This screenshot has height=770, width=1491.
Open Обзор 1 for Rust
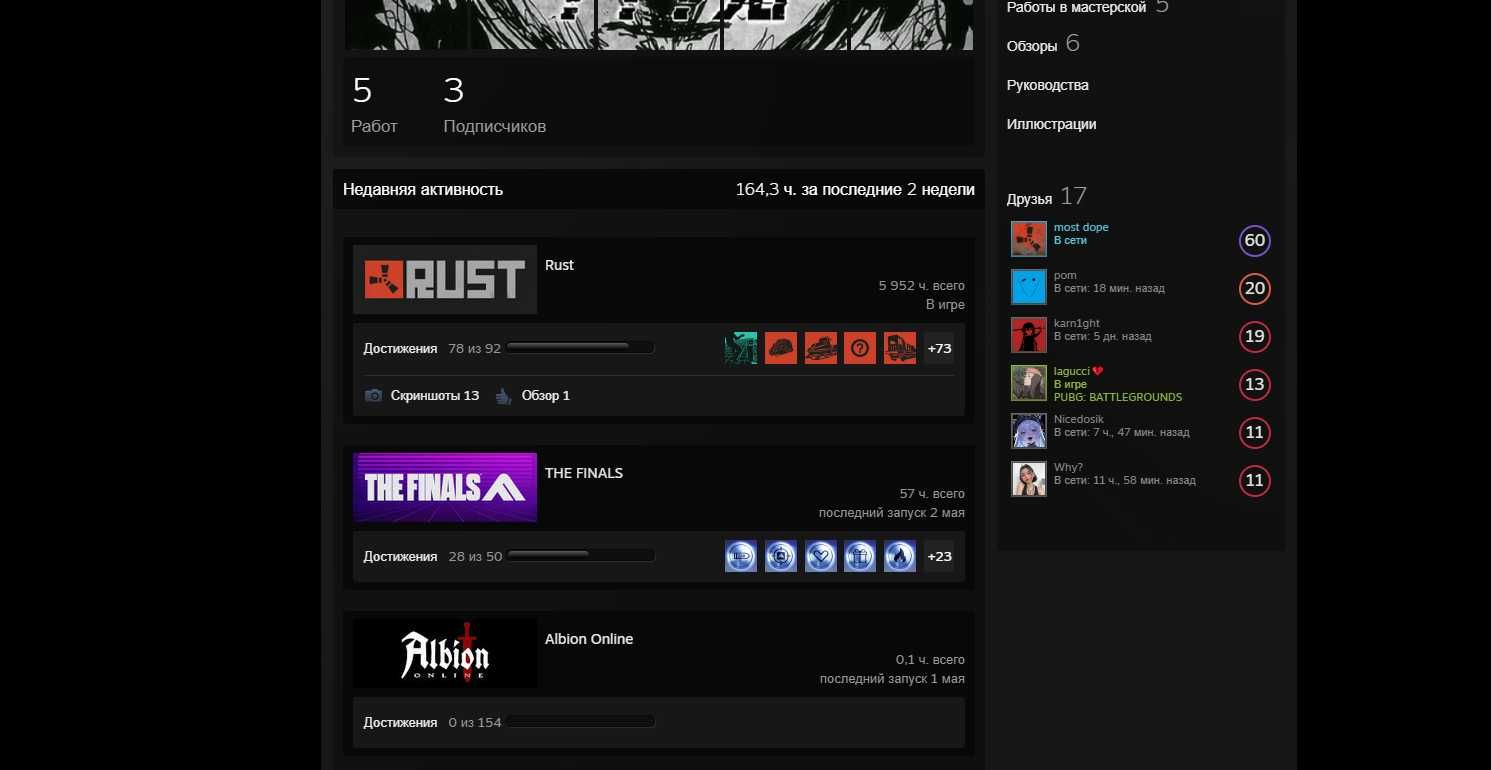546,395
